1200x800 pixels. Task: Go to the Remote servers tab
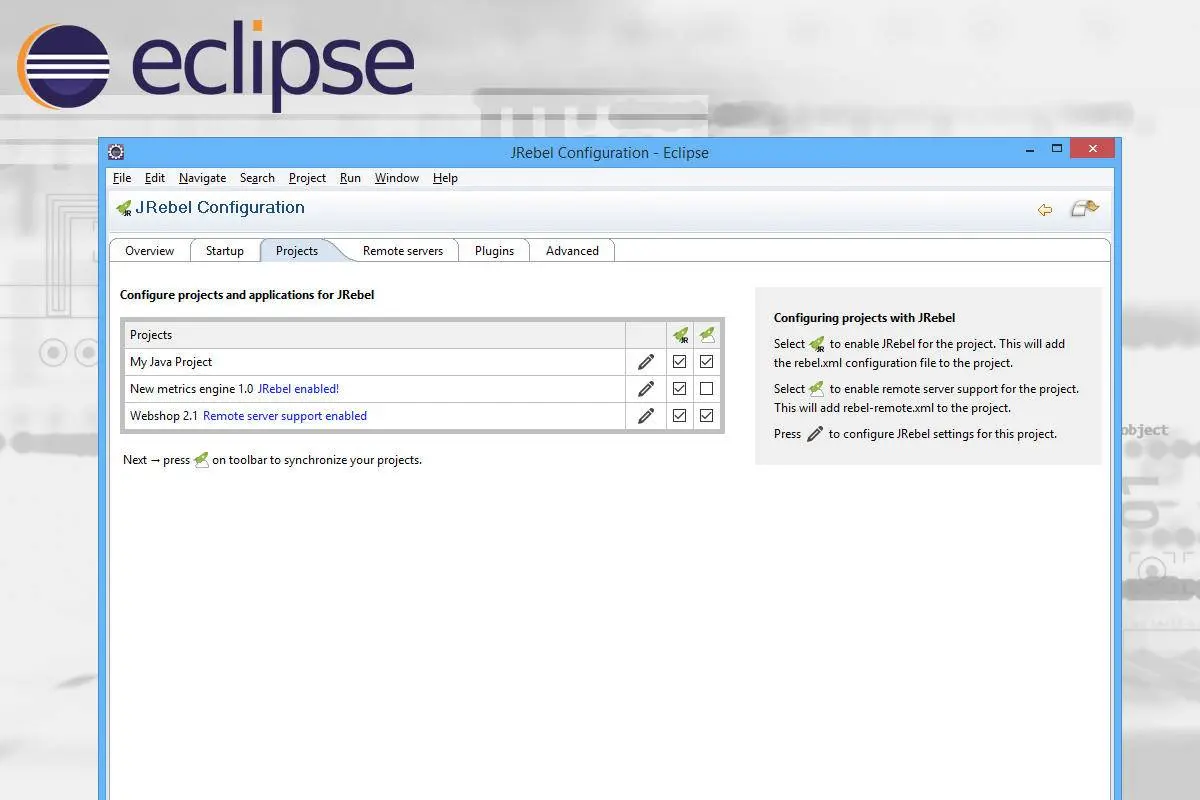click(403, 251)
